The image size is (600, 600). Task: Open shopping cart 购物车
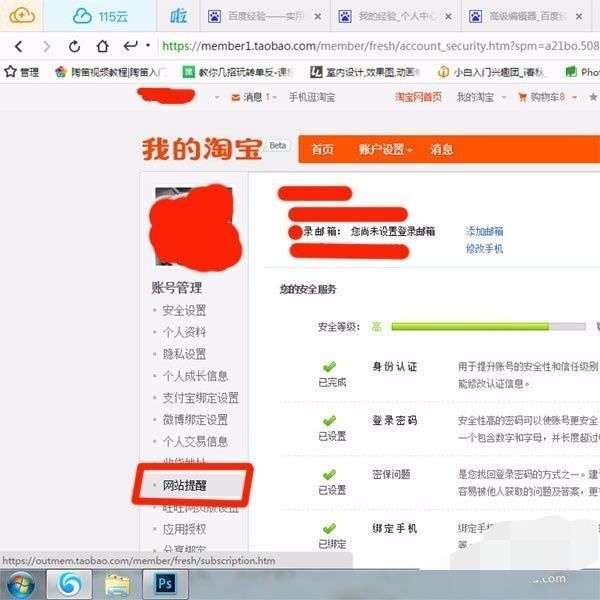541,97
